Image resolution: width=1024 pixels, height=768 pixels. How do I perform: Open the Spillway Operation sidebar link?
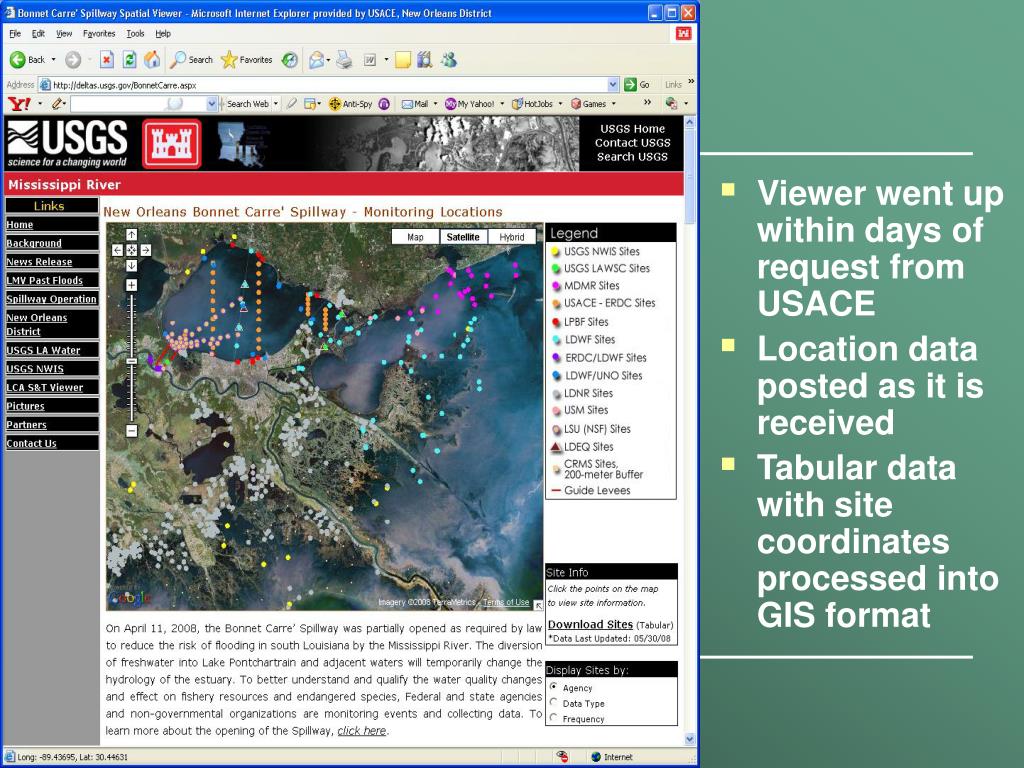[x=52, y=298]
